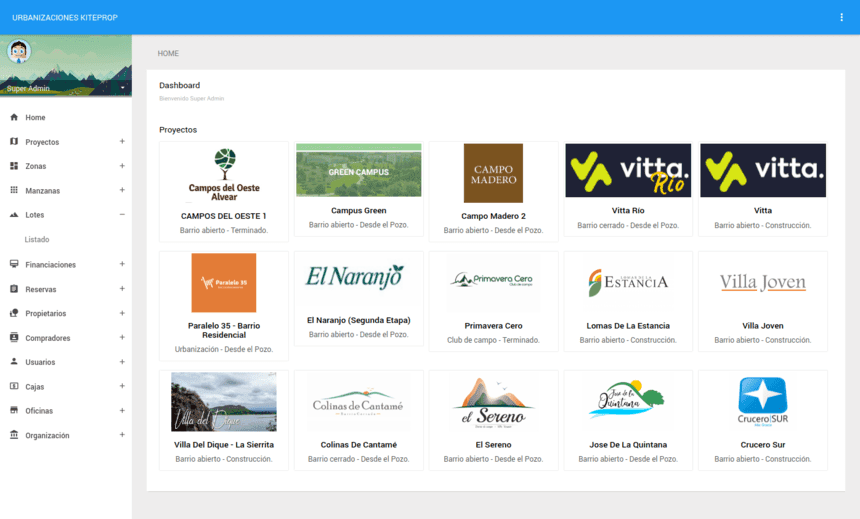
Task: Click the Jose de la Quintana logo
Action: coord(628,399)
